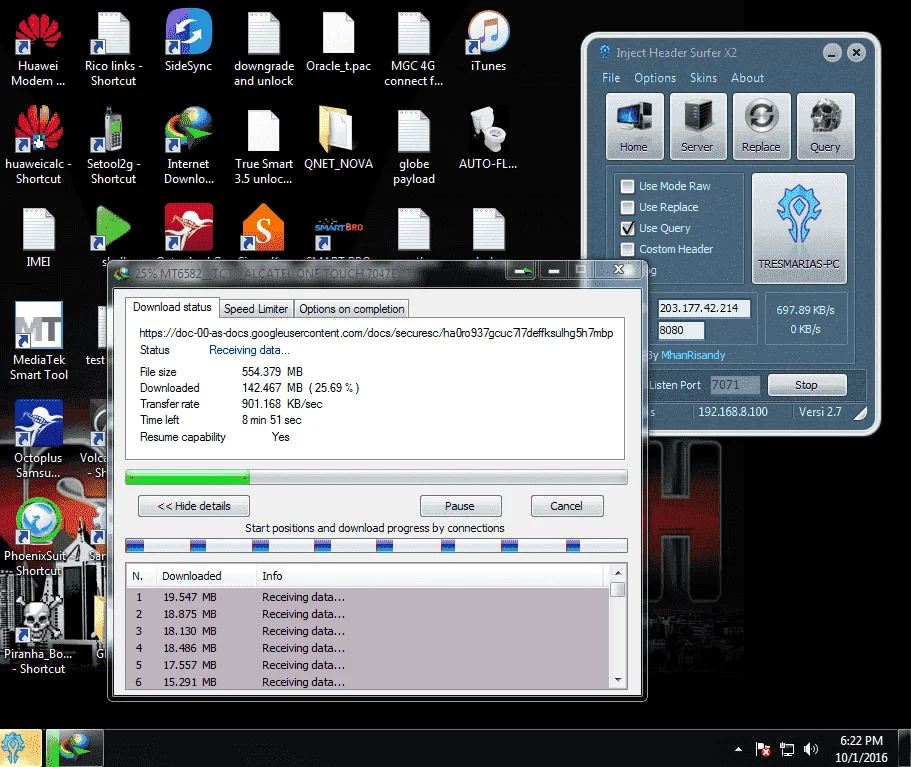Screen dimensions: 911x767
Task: Open the Options menu in Inject Header Surfer
Action: pyautogui.click(x=655, y=78)
